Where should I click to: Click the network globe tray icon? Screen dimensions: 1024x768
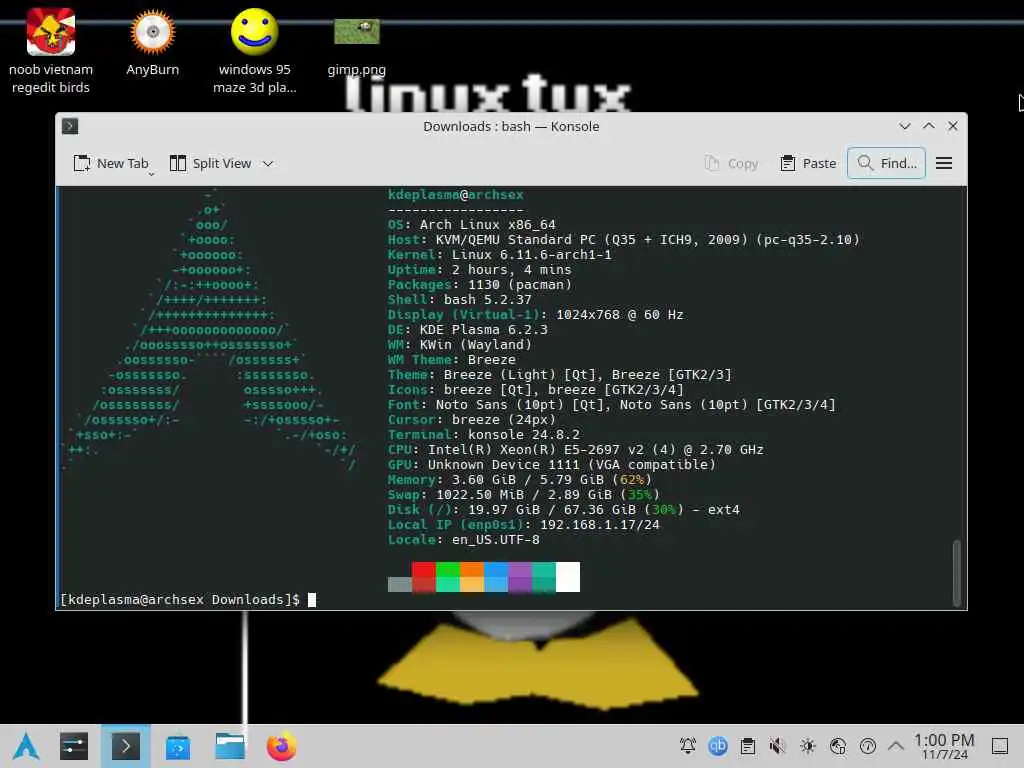[838, 746]
